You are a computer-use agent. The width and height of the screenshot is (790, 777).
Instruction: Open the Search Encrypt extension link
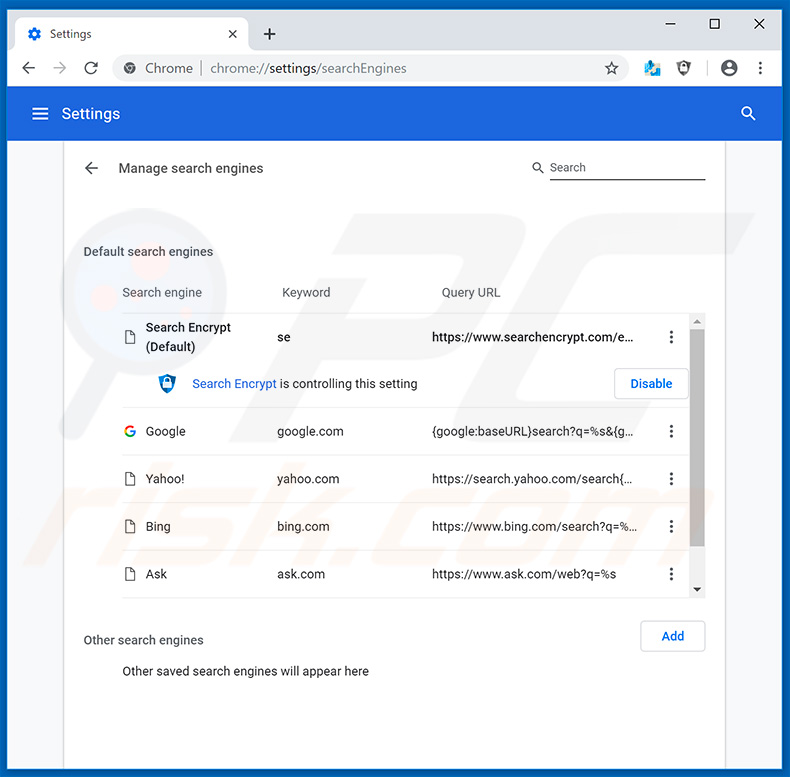click(234, 384)
